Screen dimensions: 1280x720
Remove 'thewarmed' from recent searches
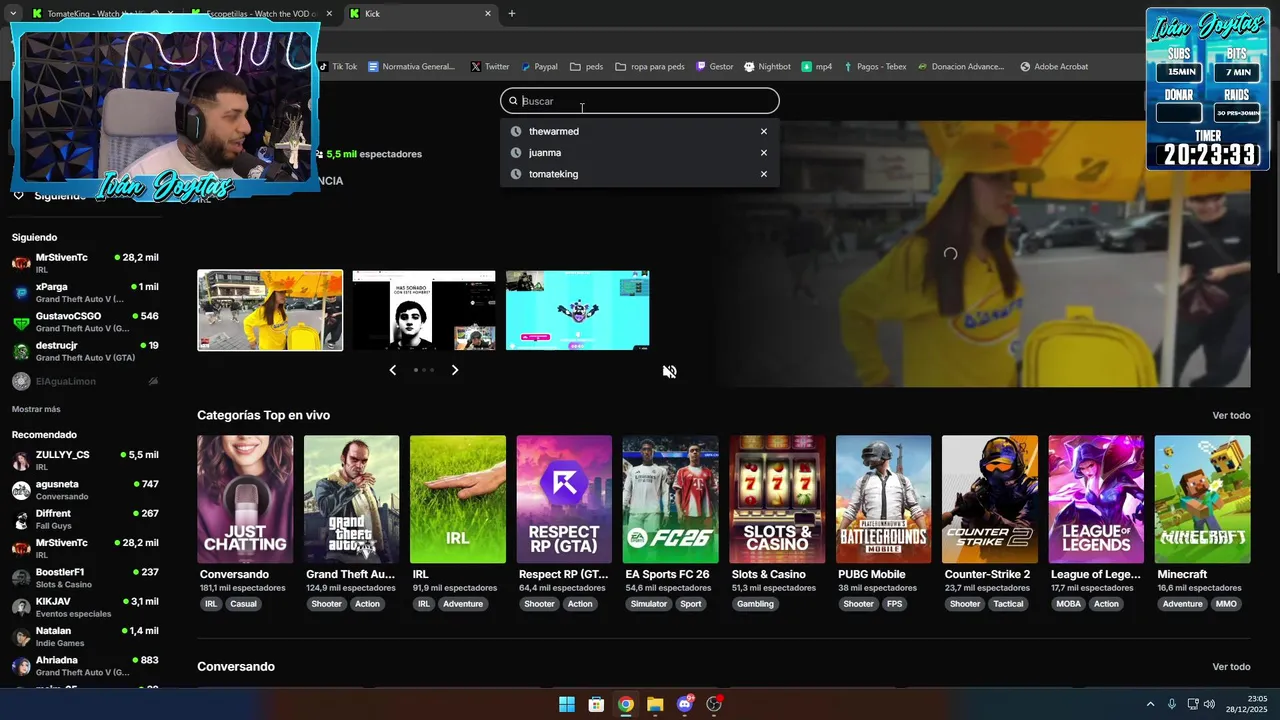(764, 131)
